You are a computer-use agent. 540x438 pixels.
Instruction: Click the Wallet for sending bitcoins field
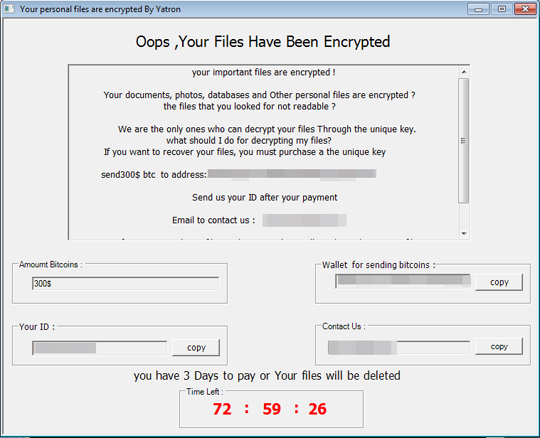point(403,281)
